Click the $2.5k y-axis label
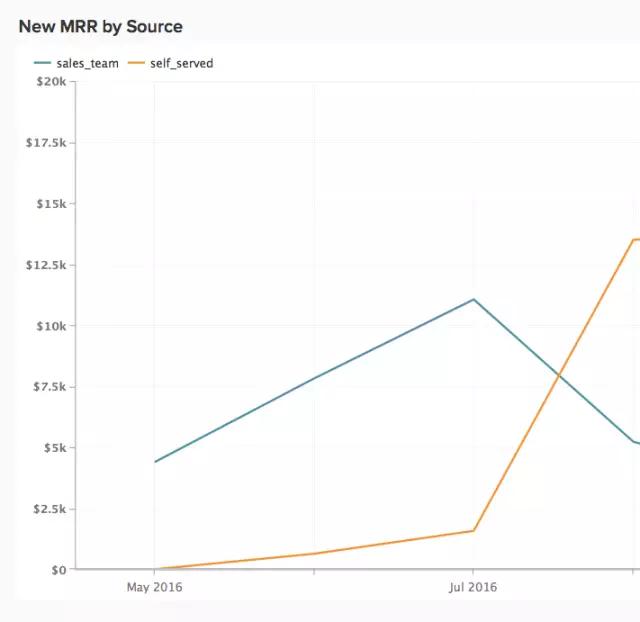The width and height of the screenshot is (640, 622). [48, 509]
